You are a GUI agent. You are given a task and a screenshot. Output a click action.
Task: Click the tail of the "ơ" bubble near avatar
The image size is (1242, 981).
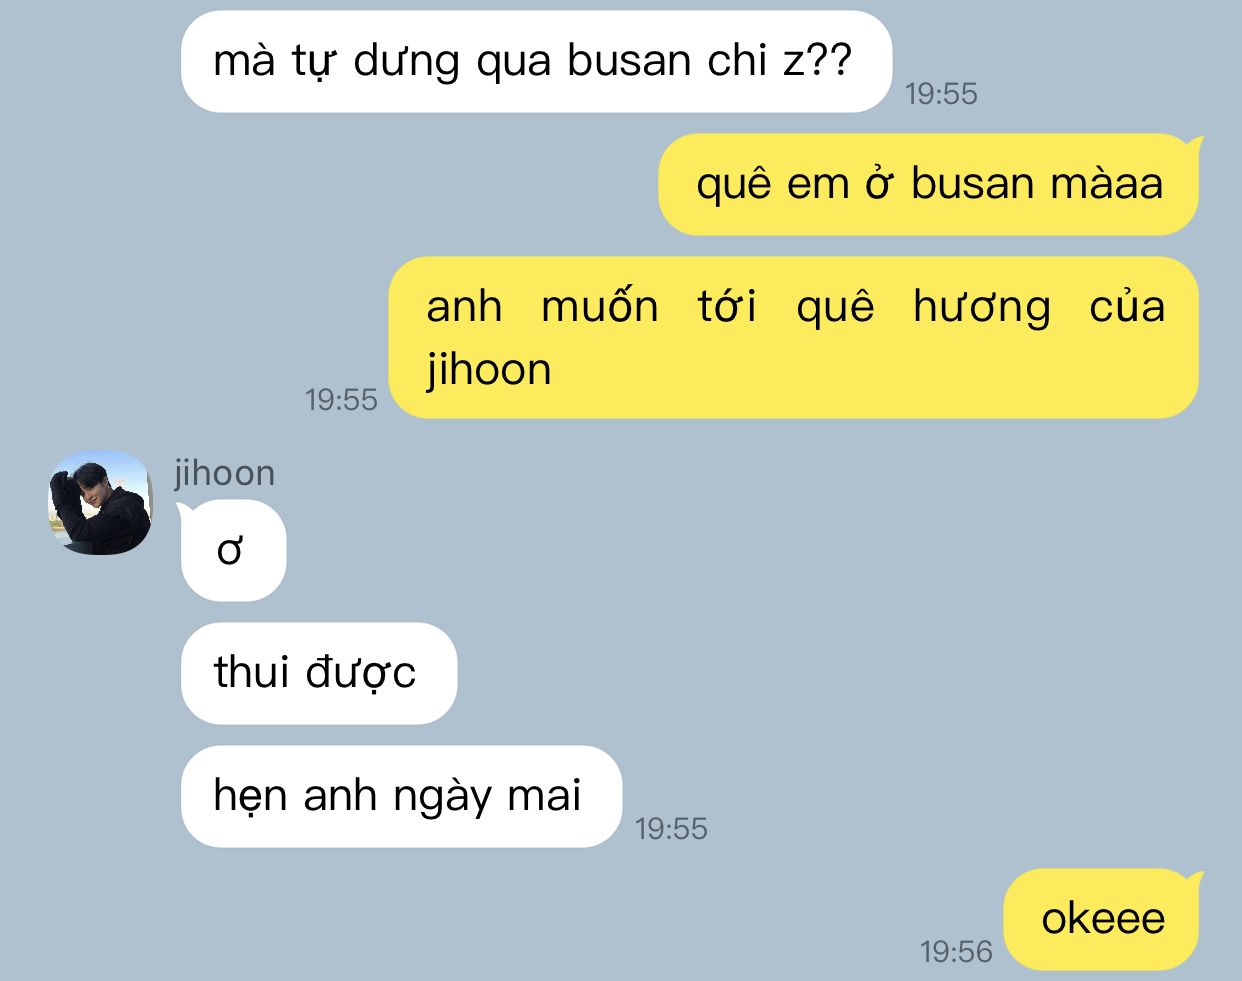[x=188, y=512]
